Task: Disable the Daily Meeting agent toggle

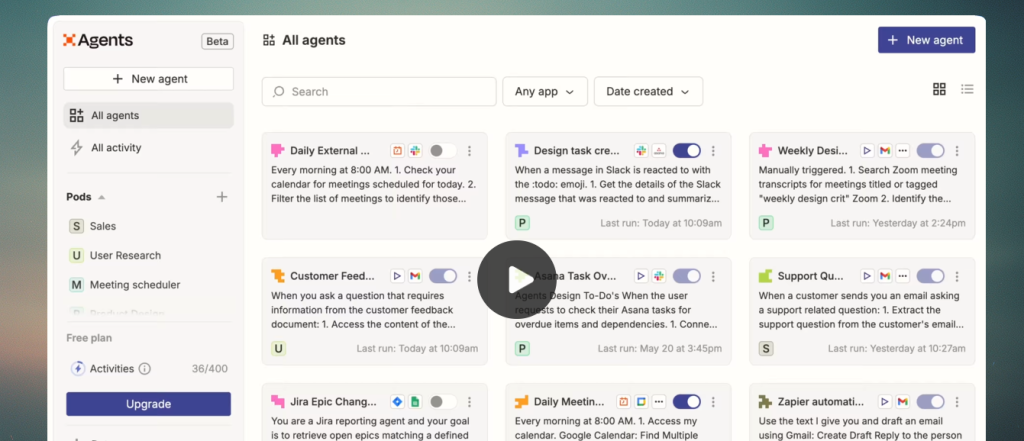Action: click(x=686, y=402)
